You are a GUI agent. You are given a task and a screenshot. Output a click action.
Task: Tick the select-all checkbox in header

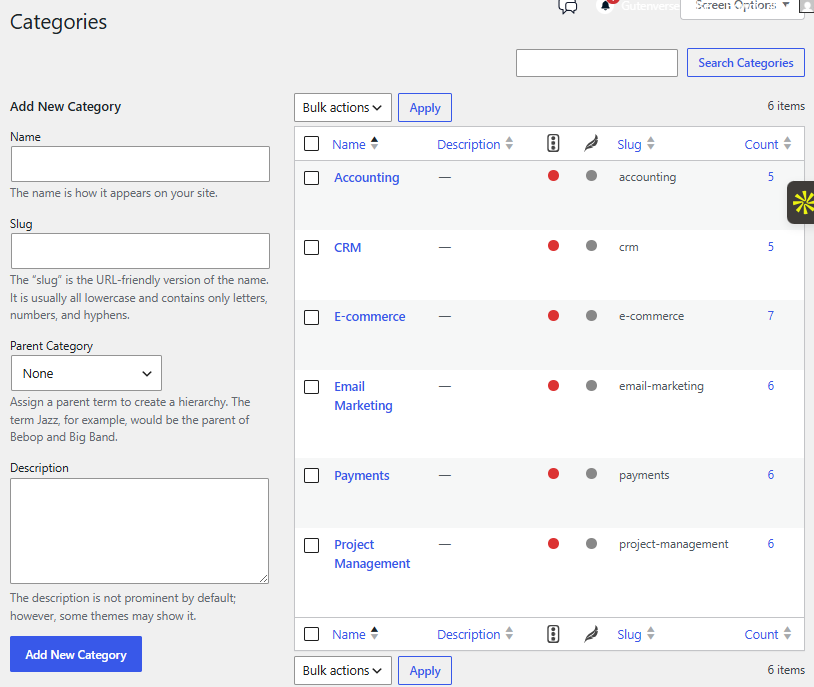pos(311,143)
